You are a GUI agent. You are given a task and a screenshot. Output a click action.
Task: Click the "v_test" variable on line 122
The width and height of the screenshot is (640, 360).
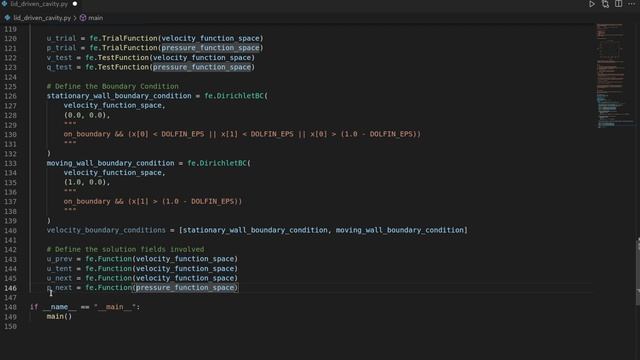pyautogui.click(x=59, y=58)
